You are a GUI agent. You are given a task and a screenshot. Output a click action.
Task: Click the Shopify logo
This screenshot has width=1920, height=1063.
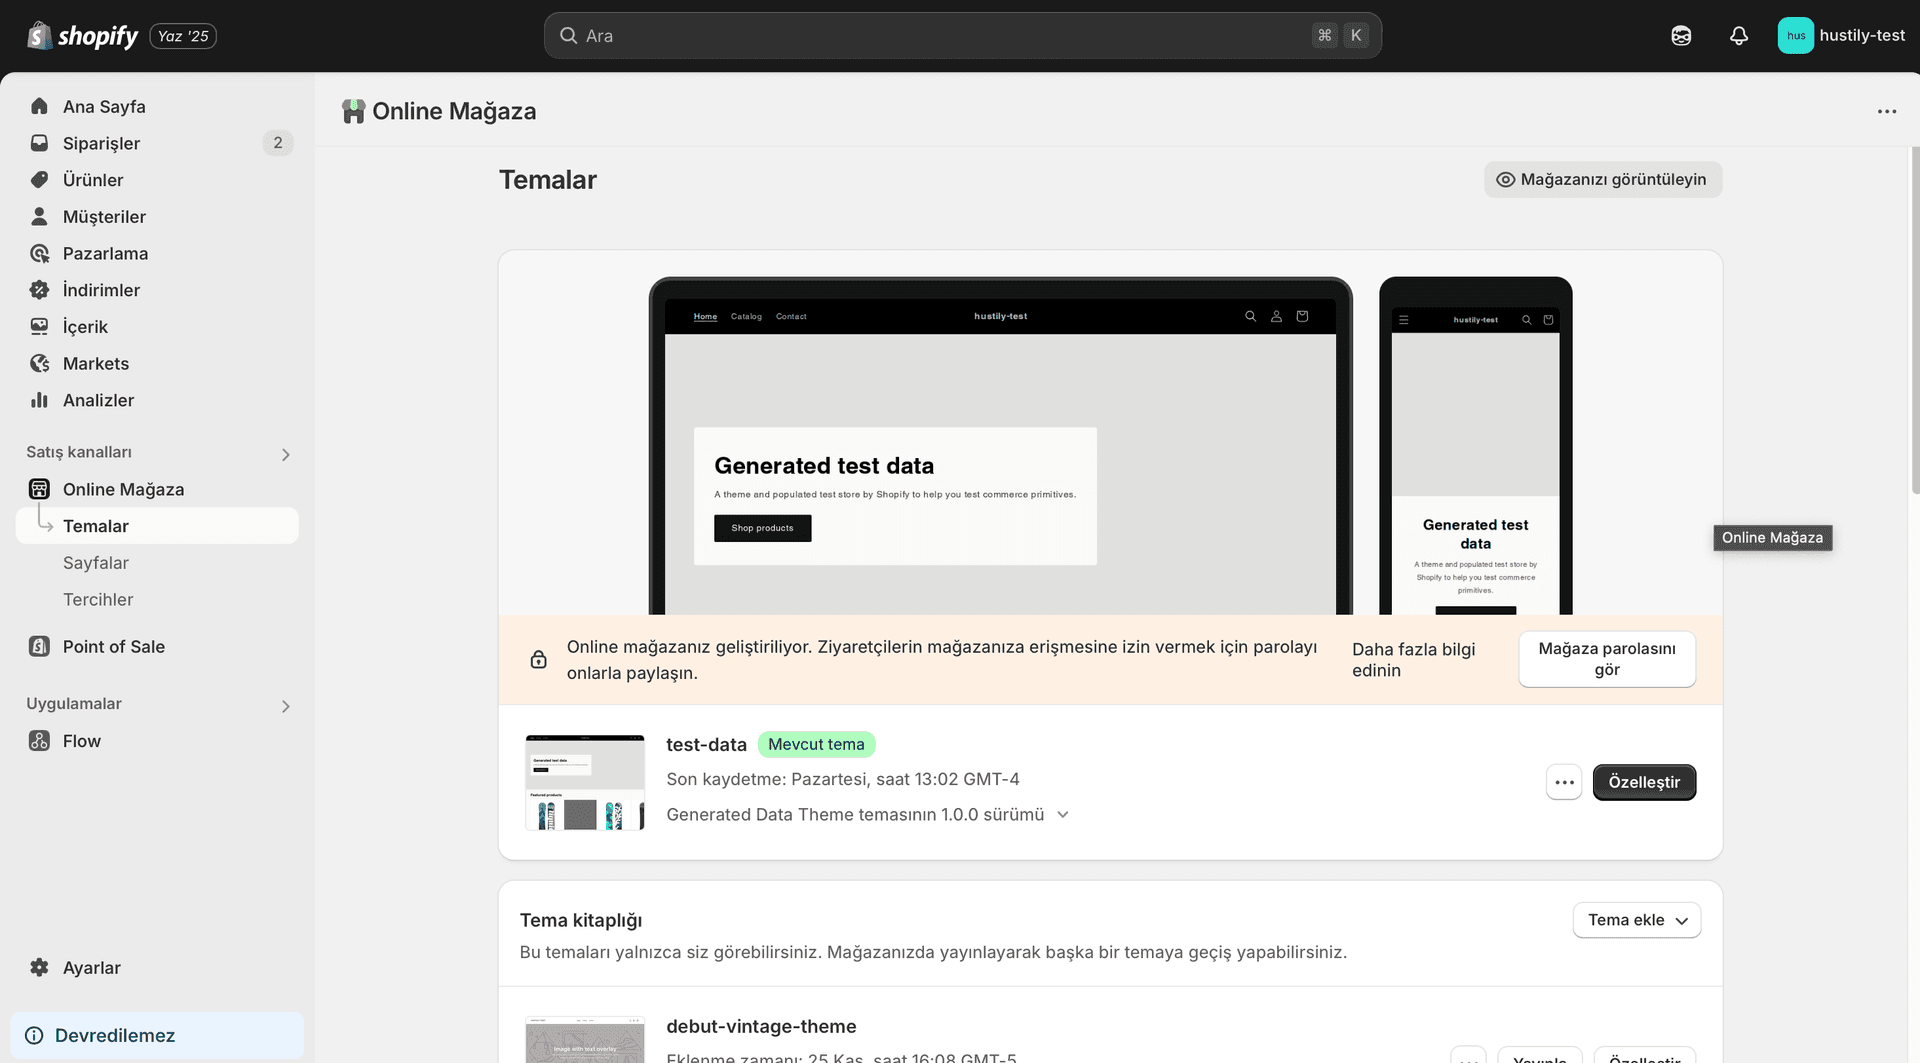pyautogui.click(x=82, y=36)
